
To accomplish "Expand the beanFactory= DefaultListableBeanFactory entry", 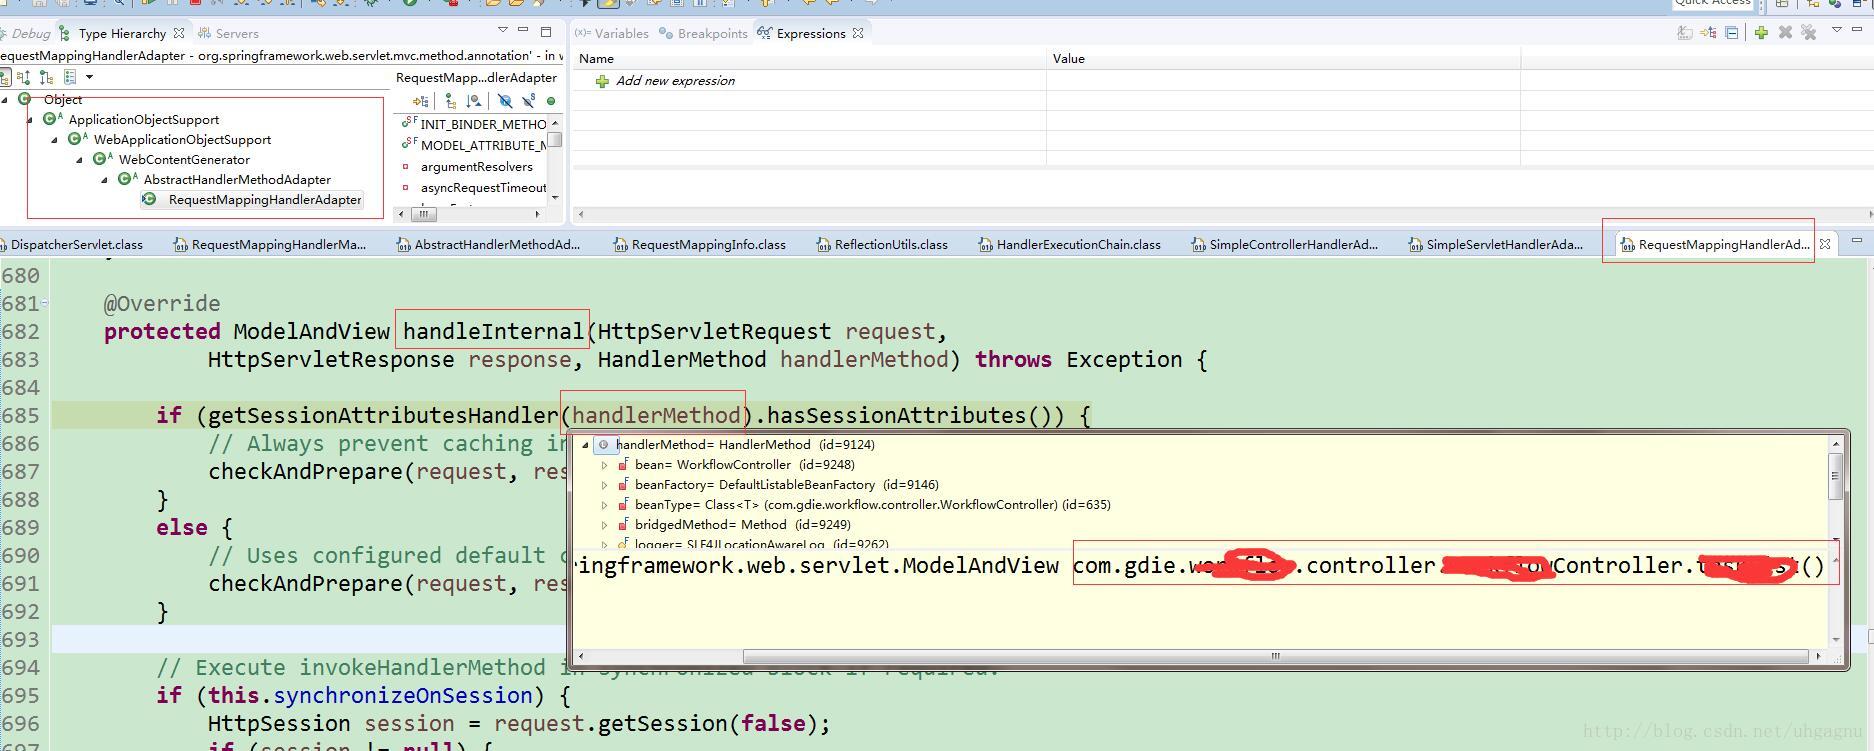I will [604, 485].
